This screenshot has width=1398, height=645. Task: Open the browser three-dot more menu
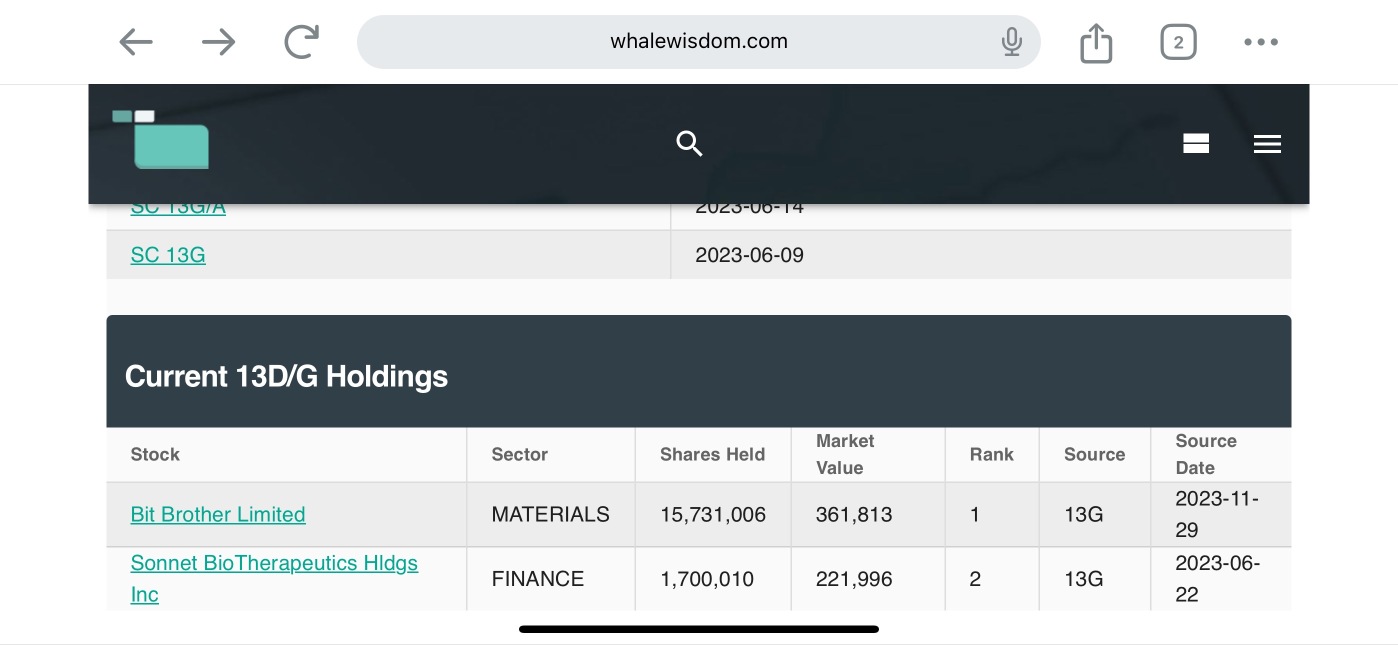pos(1261,42)
